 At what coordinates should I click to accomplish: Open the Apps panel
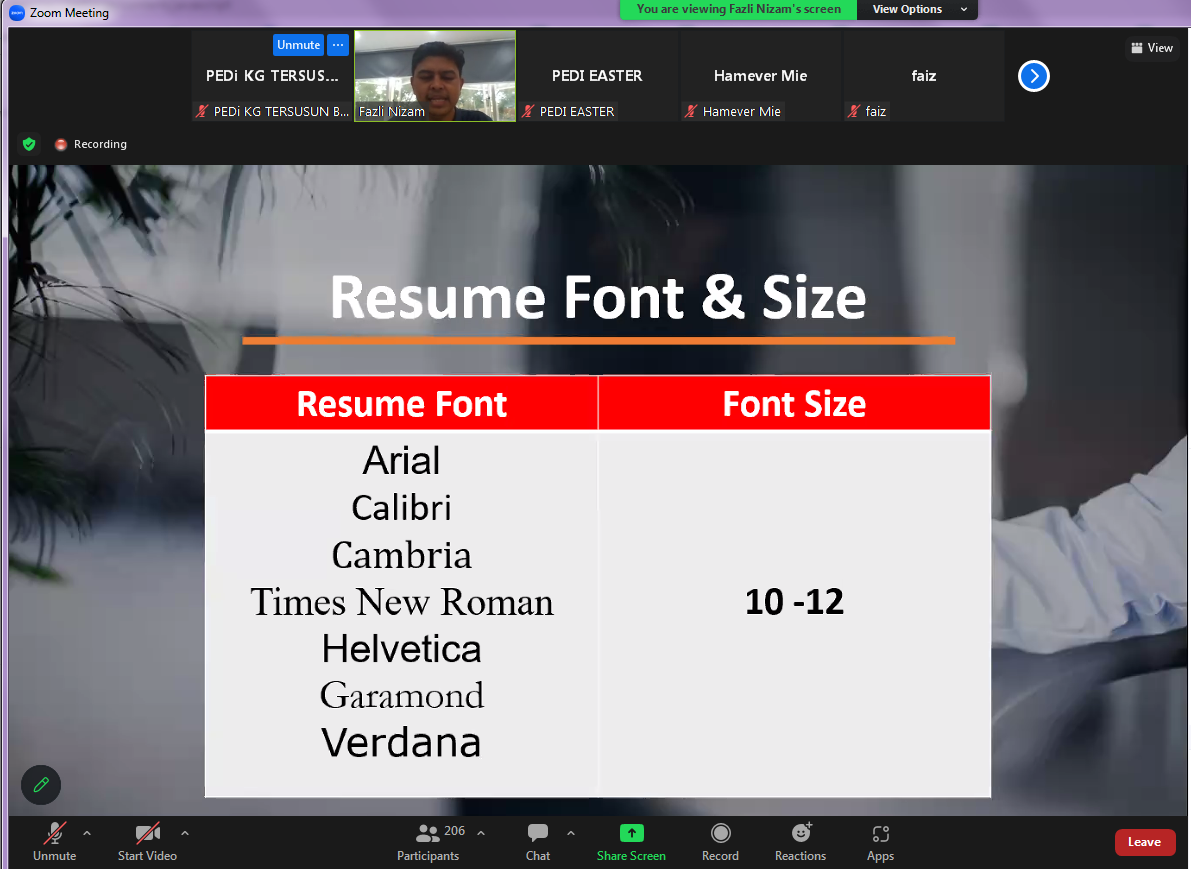pyautogui.click(x=880, y=834)
